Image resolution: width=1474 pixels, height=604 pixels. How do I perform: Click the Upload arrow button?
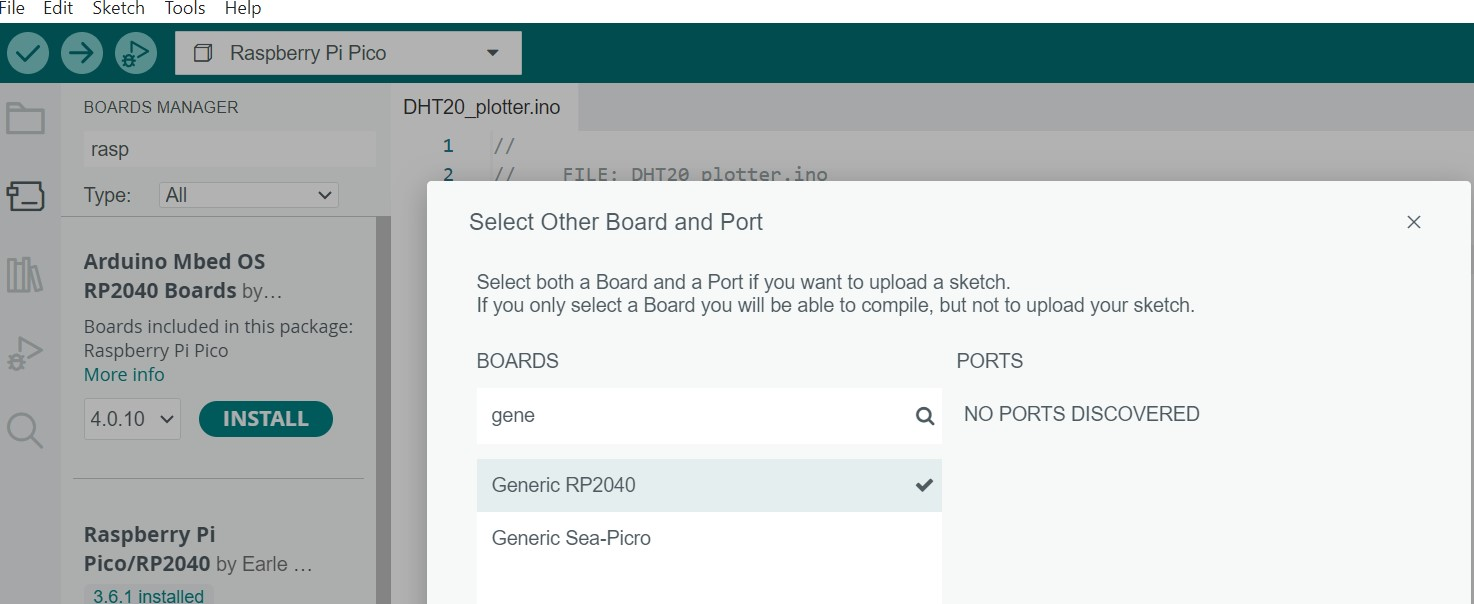(x=82, y=53)
